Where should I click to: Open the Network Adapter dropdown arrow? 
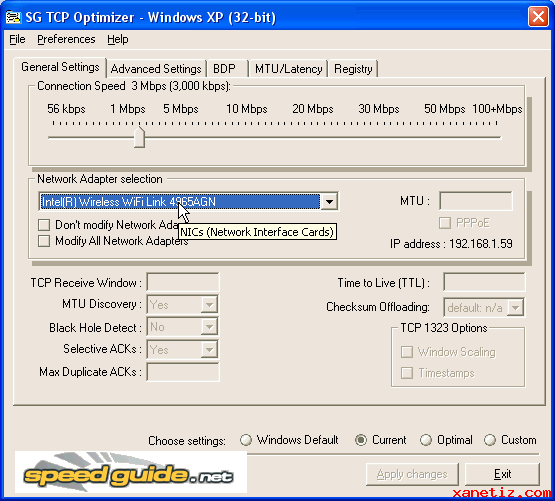329,202
